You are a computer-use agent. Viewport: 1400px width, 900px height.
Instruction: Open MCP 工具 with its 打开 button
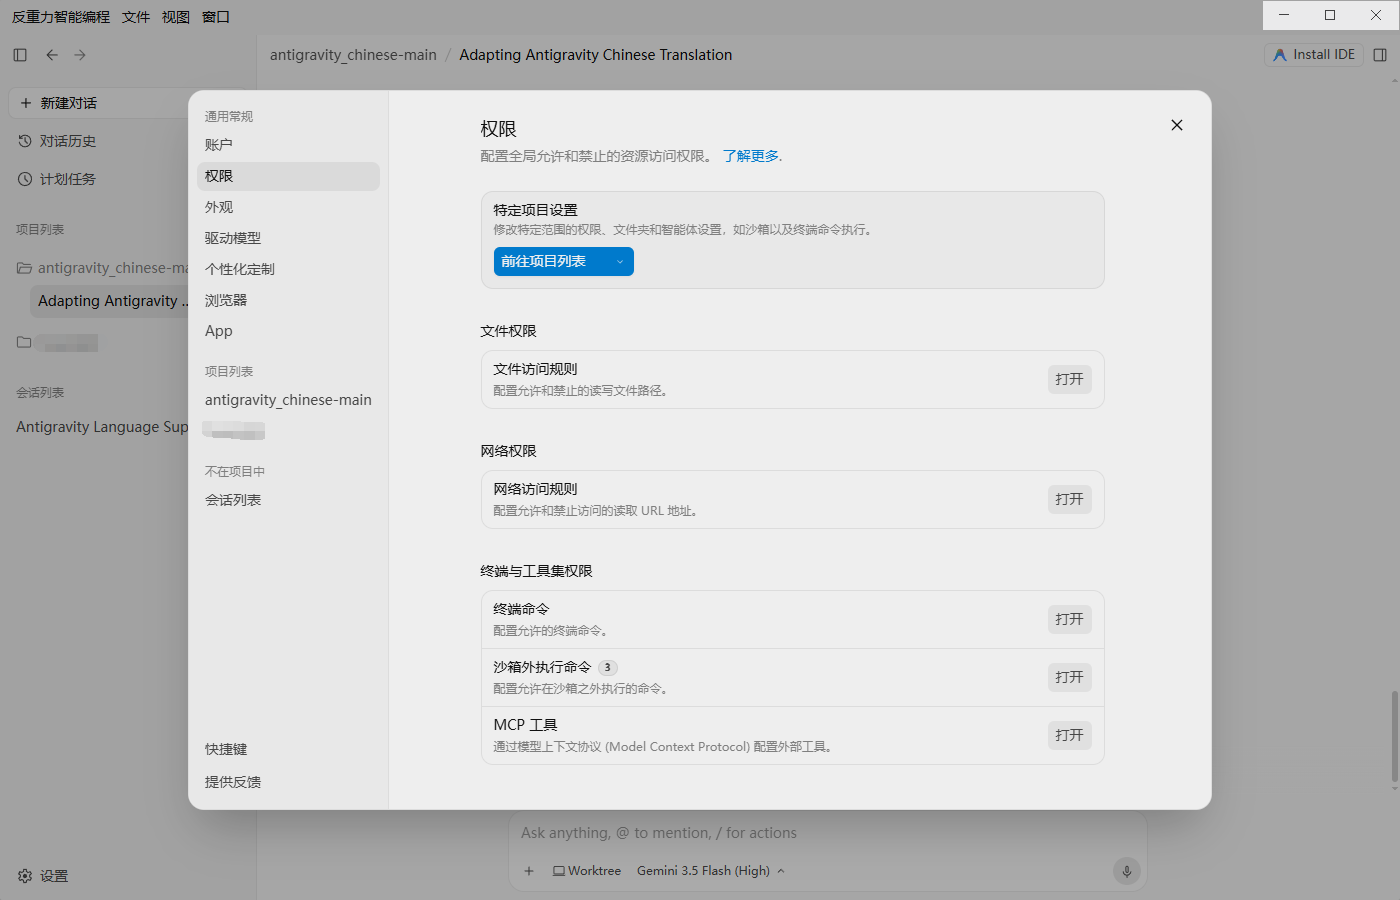1069,735
